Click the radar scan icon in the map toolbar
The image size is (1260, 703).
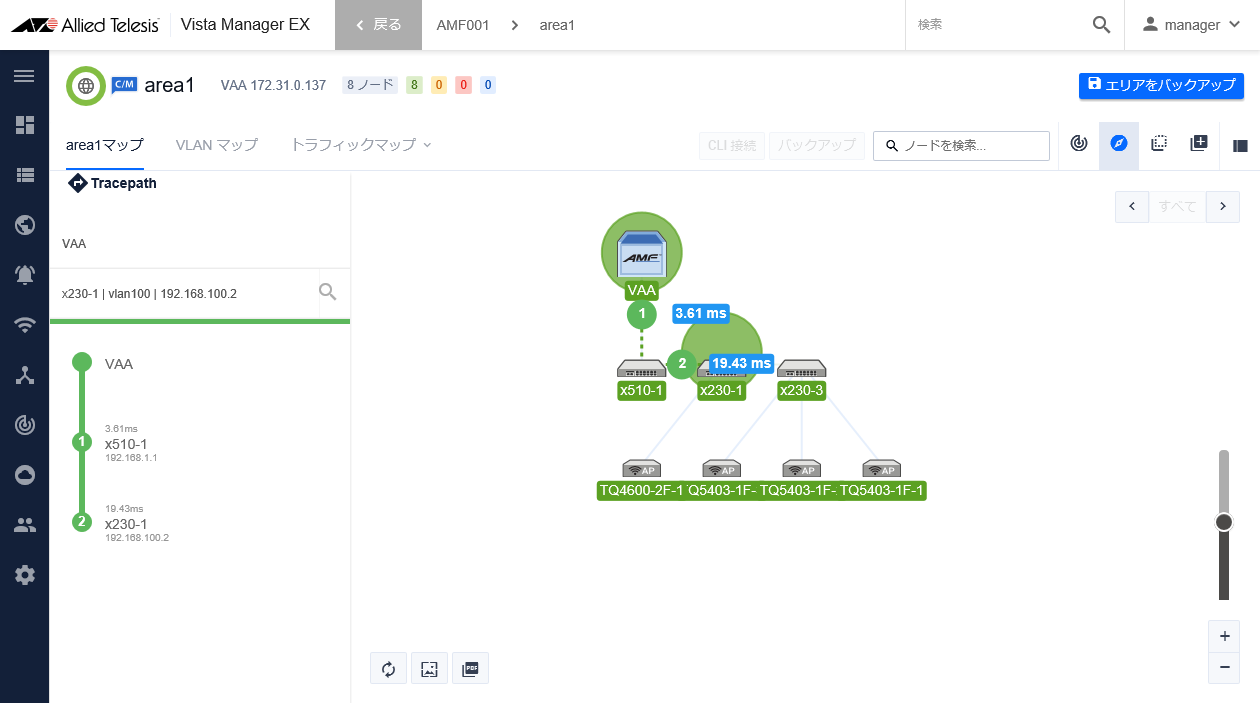point(1078,144)
